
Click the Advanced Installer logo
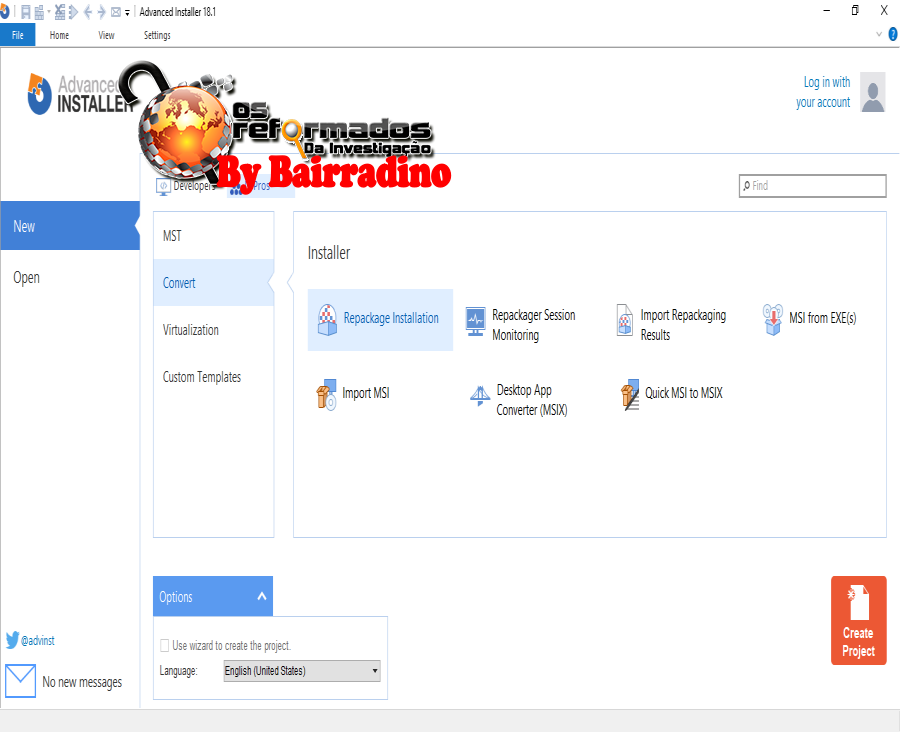coord(80,94)
